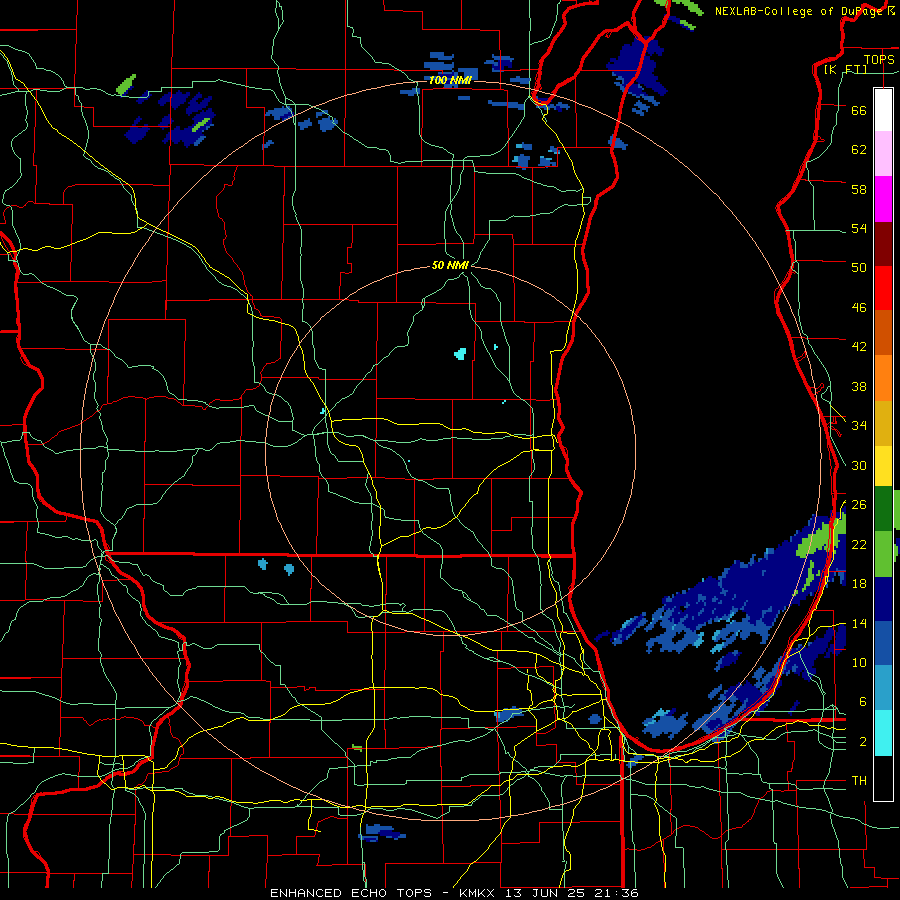Click the light pink legend swatch near 62
The image size is (900, 900).
tap(883, 153)
